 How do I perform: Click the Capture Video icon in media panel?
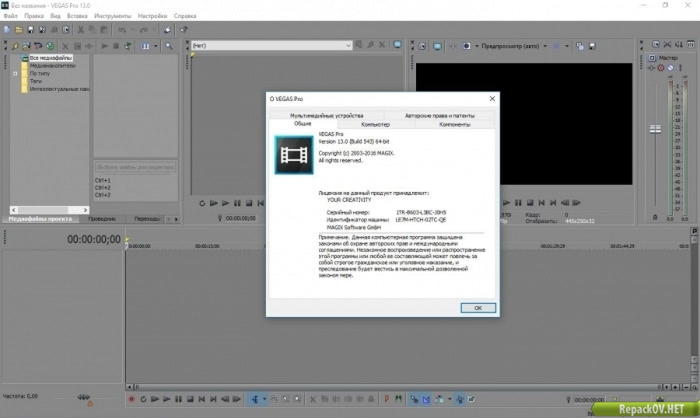(26, 46)
